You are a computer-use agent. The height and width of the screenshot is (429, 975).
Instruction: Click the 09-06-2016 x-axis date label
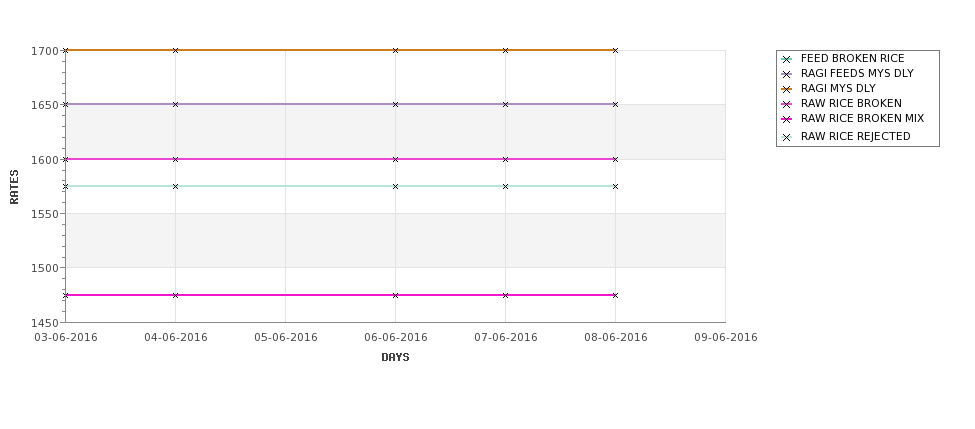(726, 338)
